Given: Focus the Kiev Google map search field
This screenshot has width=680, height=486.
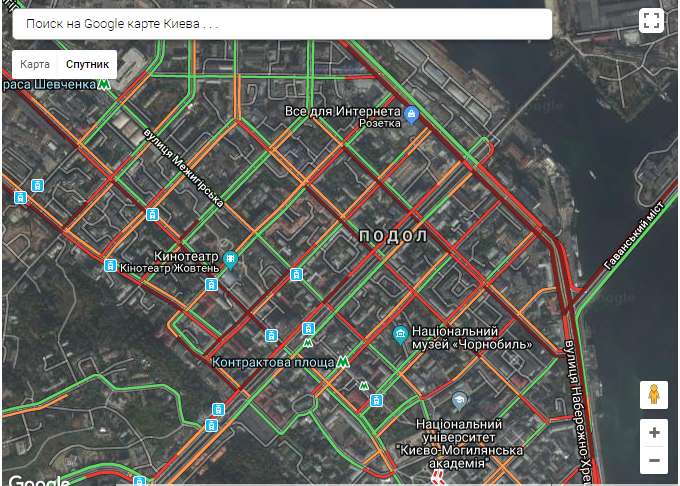Looking at the screenshot, I should coord(280,23).
